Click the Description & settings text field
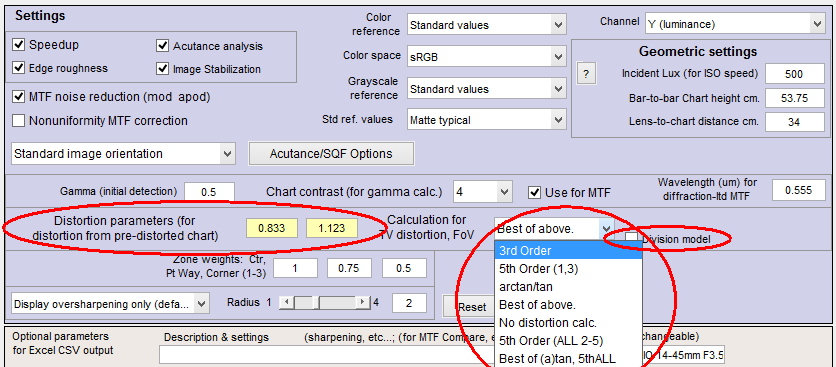 (326, 355)
